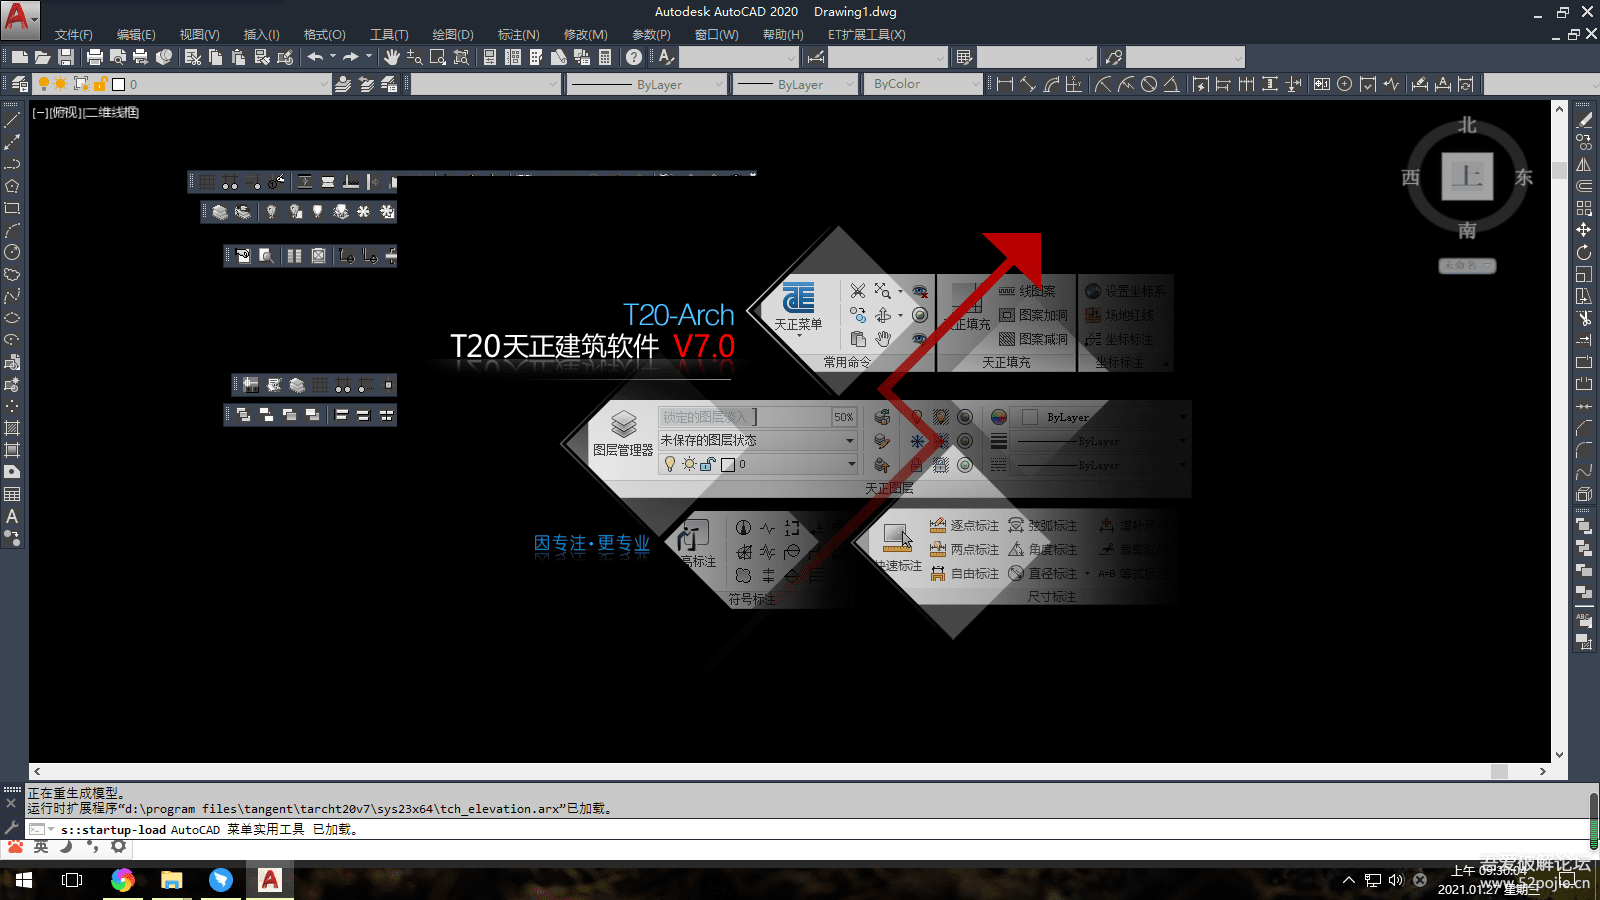Click the horizontal scrollbar right arrow
Image resolution: width=1600 pixels, height=900 pixels.
(x=1543, y=771)
